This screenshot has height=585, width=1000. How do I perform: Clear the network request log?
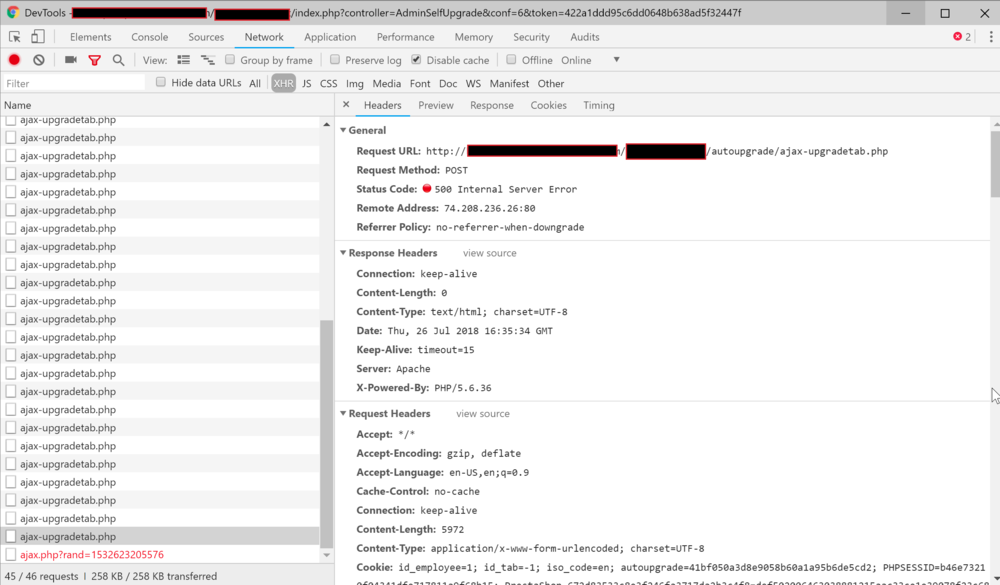point(38,59)
